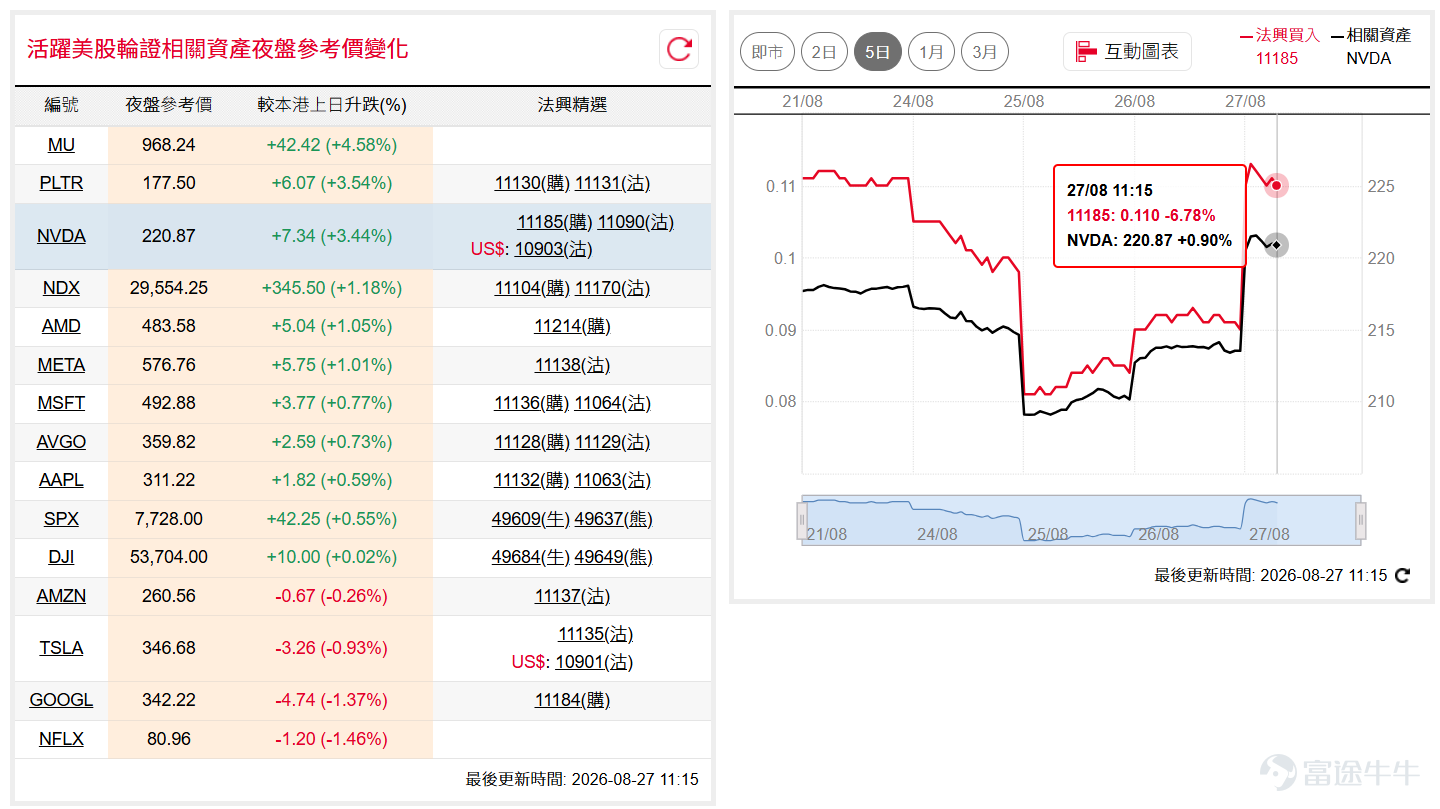The height and width of the screenshot is (809, 1440).
Task: Open the AMZN ticker link
Action: click(61, 596)
